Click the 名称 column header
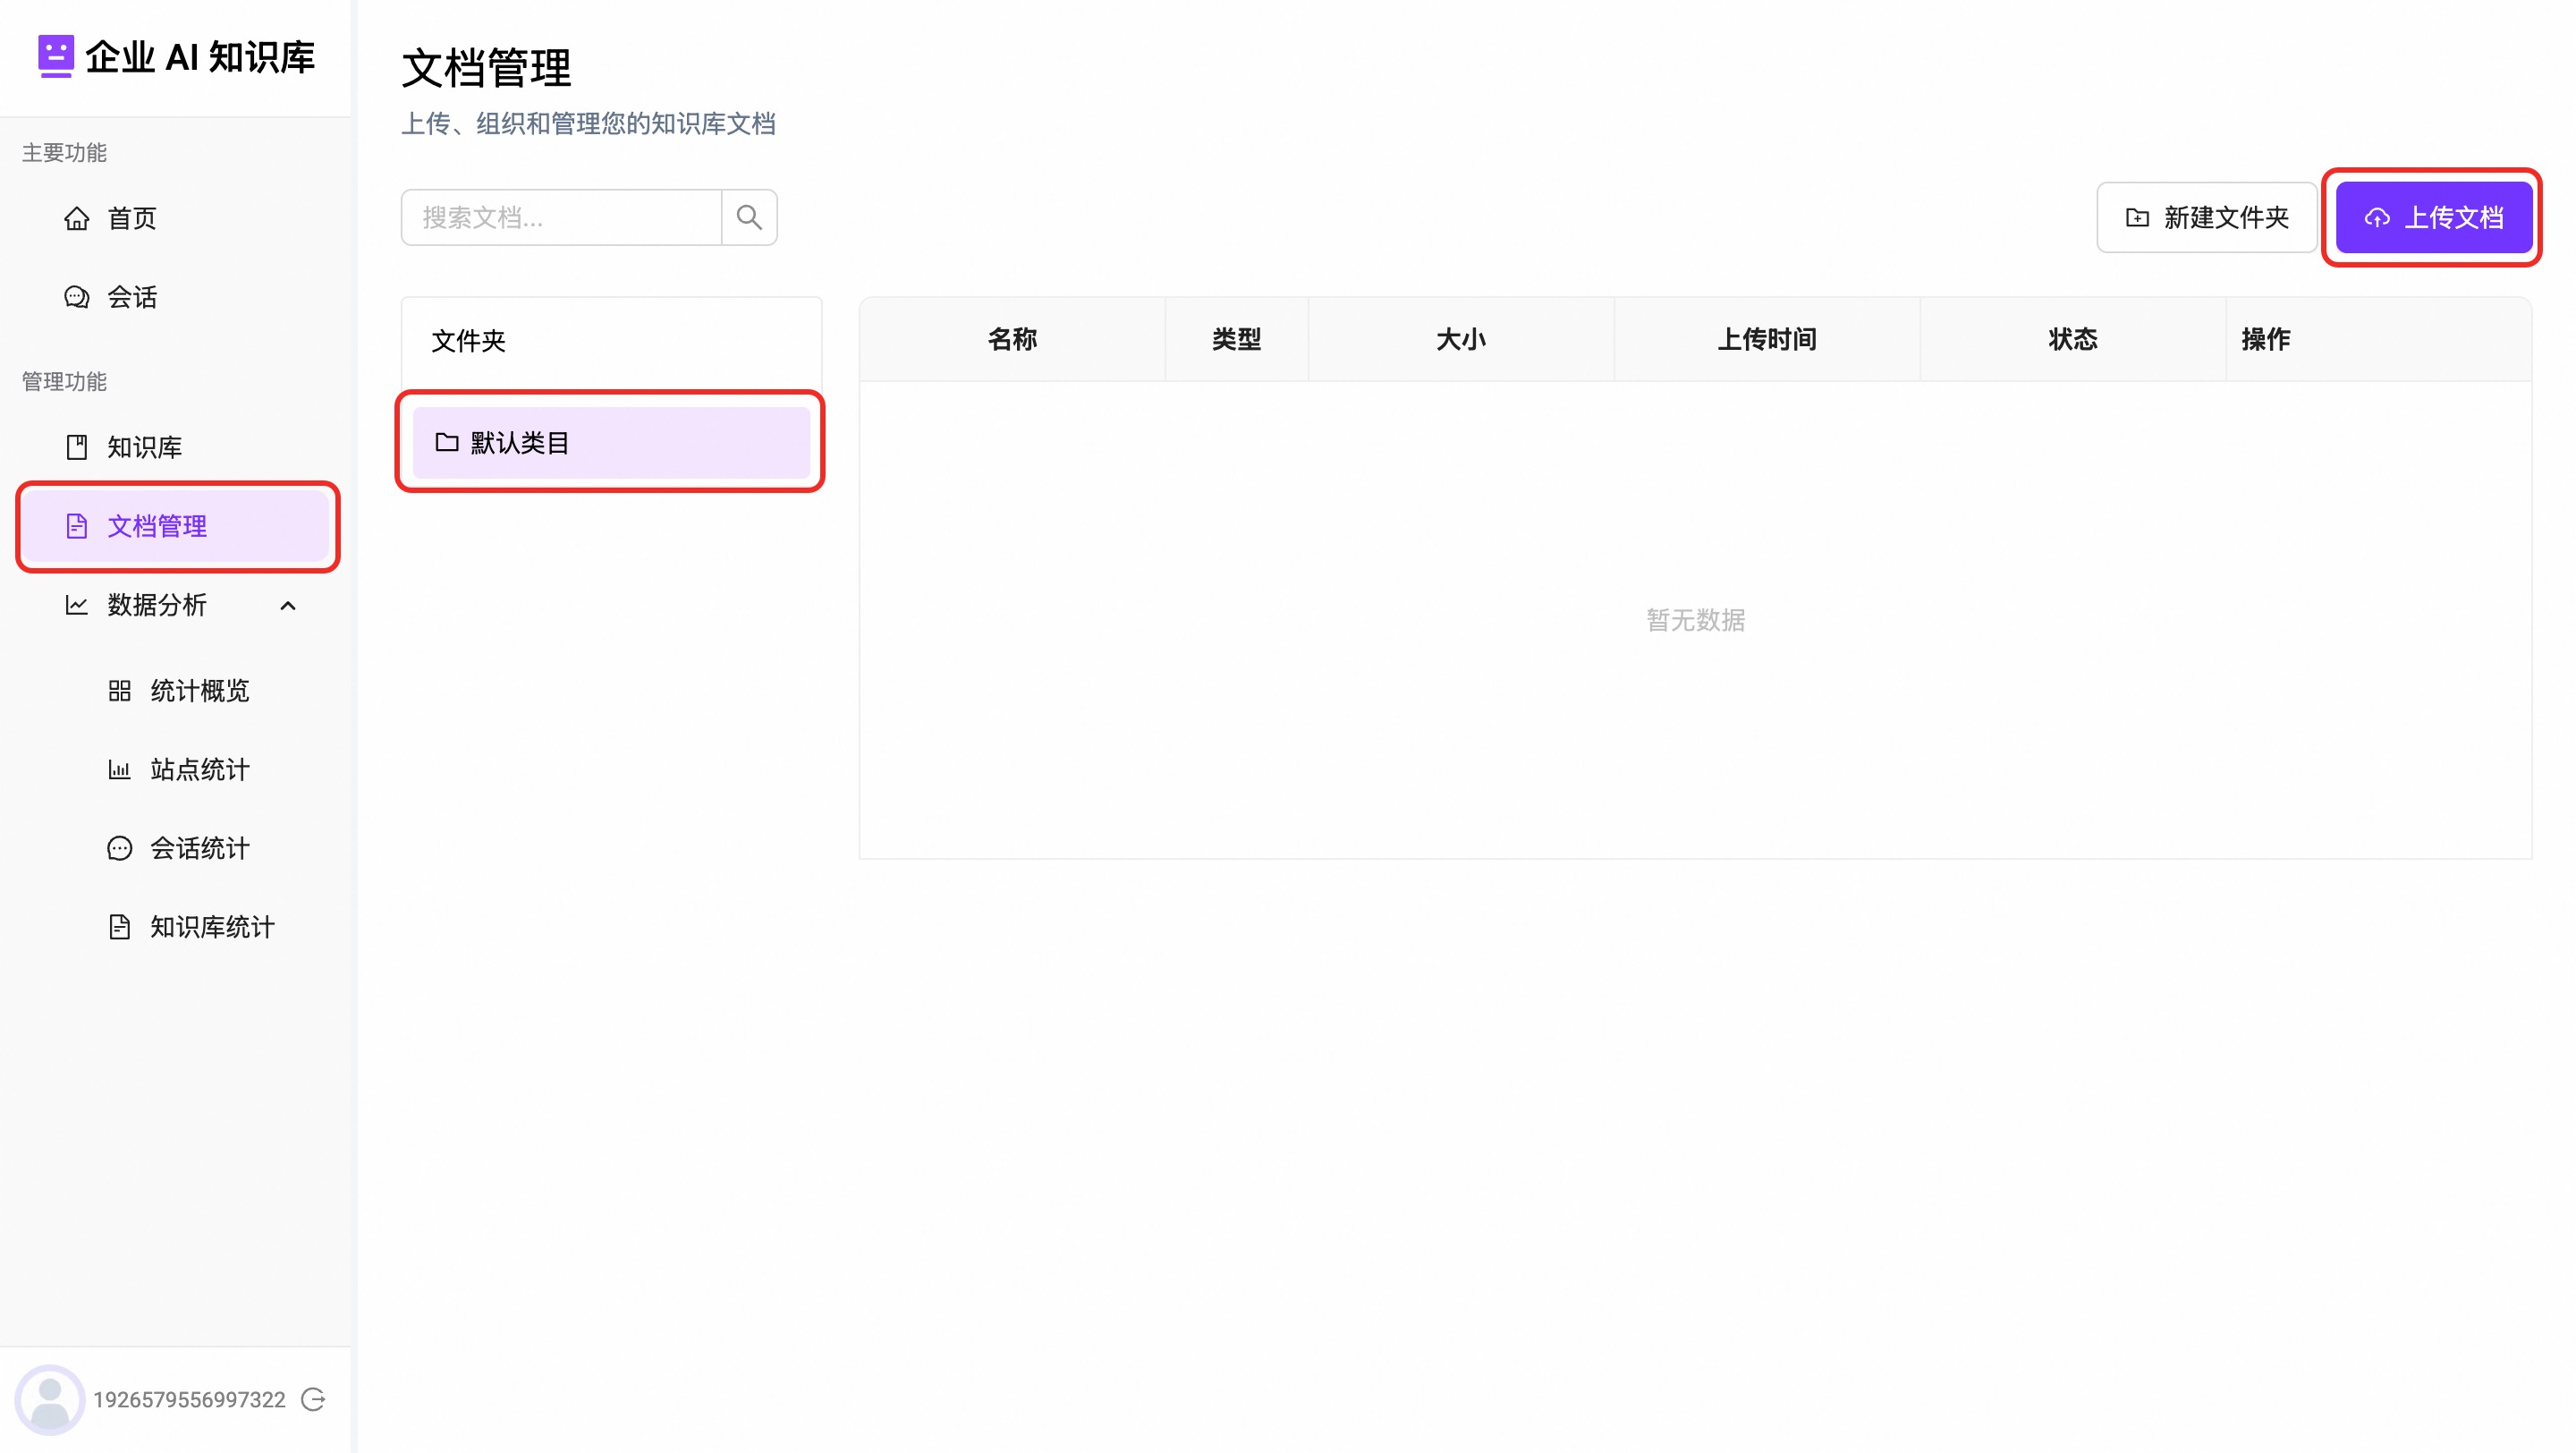Screen dimensions: 2576x1453 1012,339
